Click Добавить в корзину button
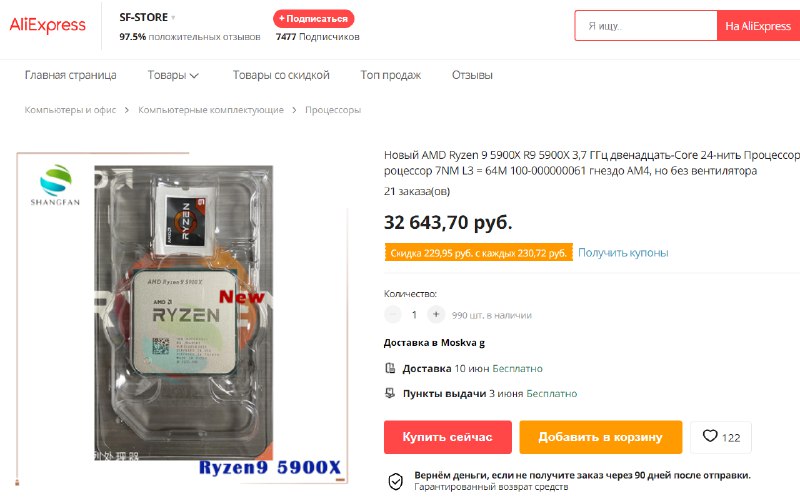 [601, 437]
